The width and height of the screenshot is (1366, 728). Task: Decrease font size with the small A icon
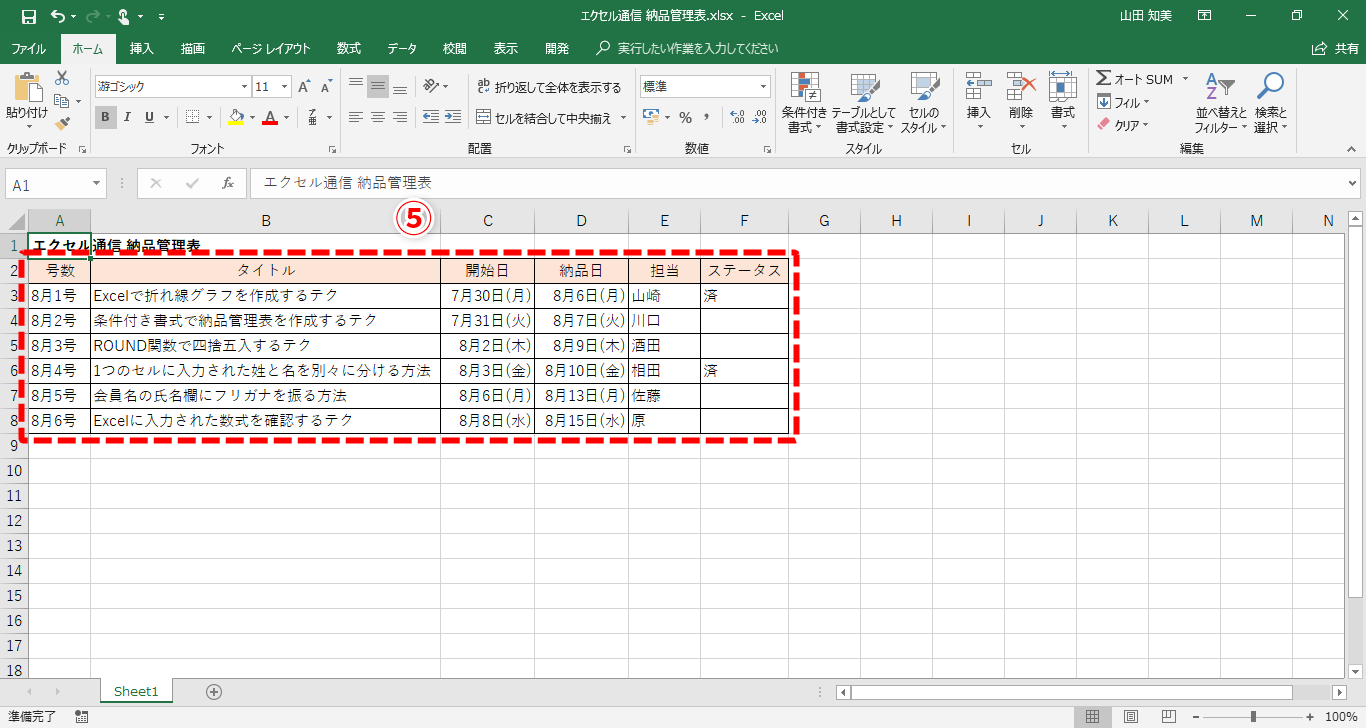point(326,87)
